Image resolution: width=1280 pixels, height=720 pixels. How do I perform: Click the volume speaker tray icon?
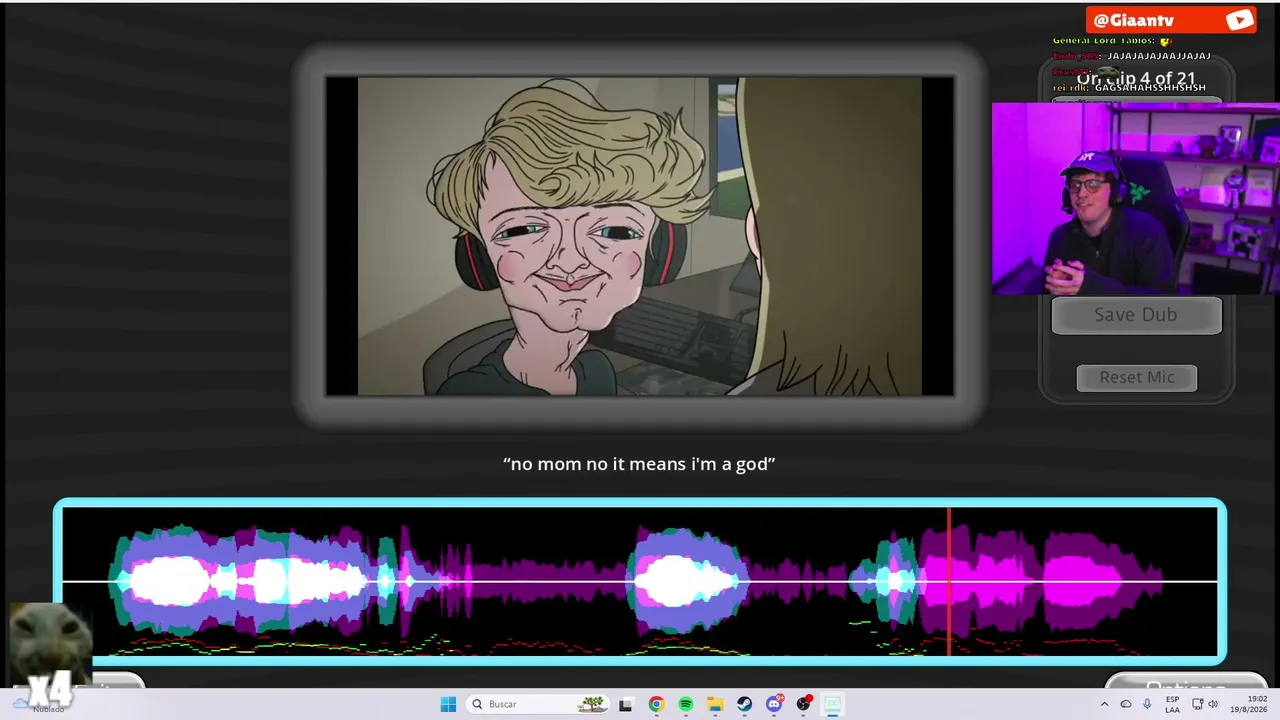pos(1213,704)
